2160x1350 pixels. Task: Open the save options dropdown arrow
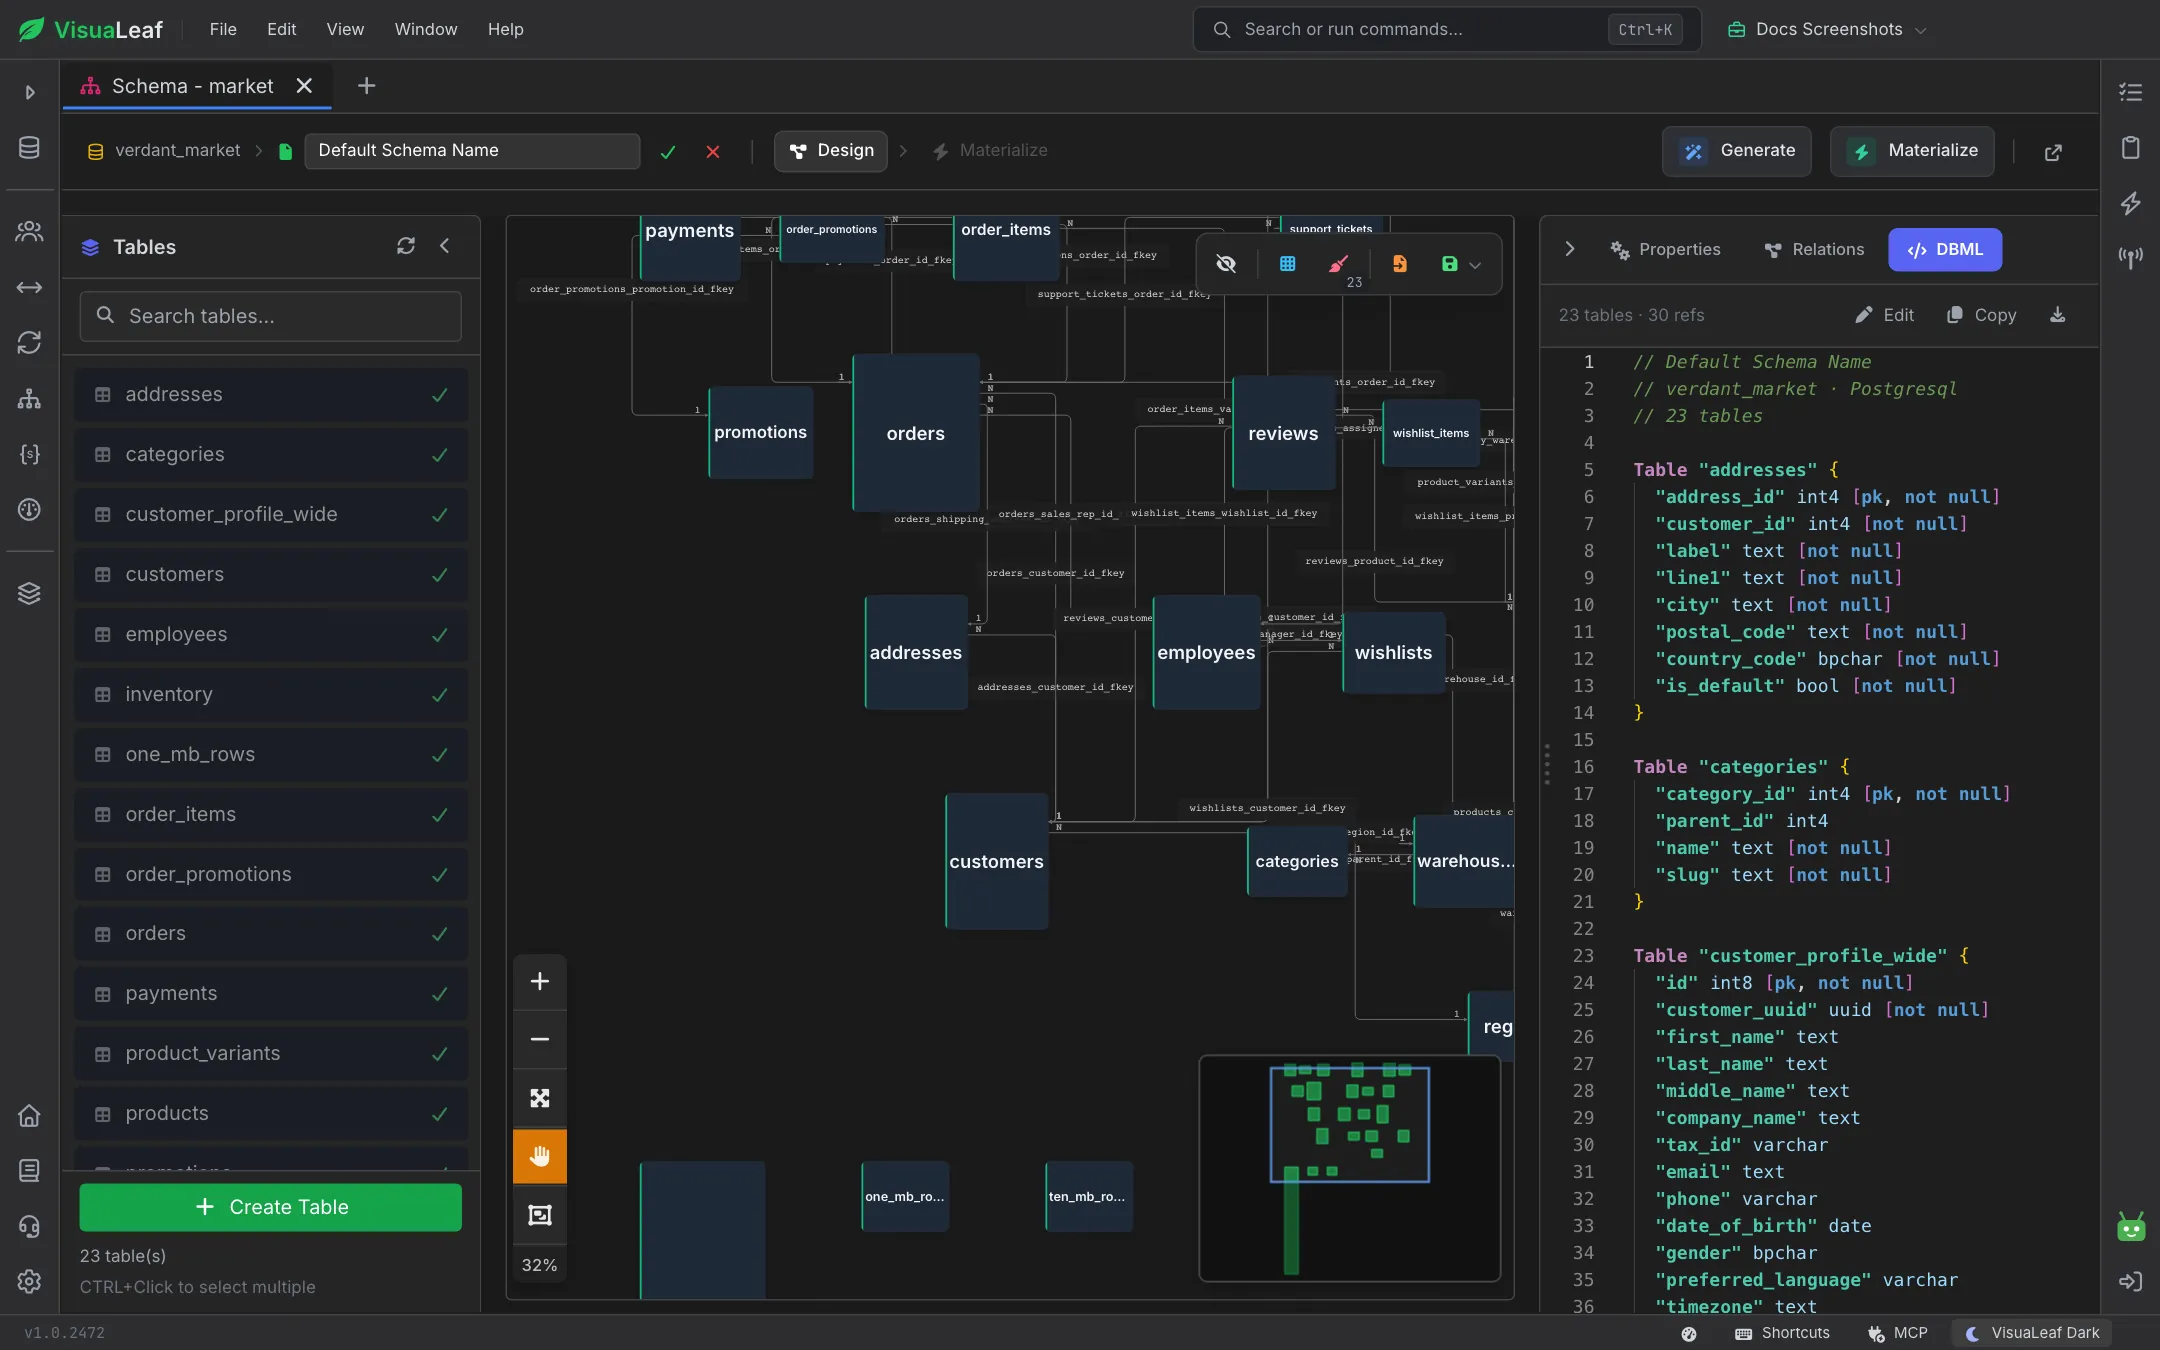[1476, 265]
